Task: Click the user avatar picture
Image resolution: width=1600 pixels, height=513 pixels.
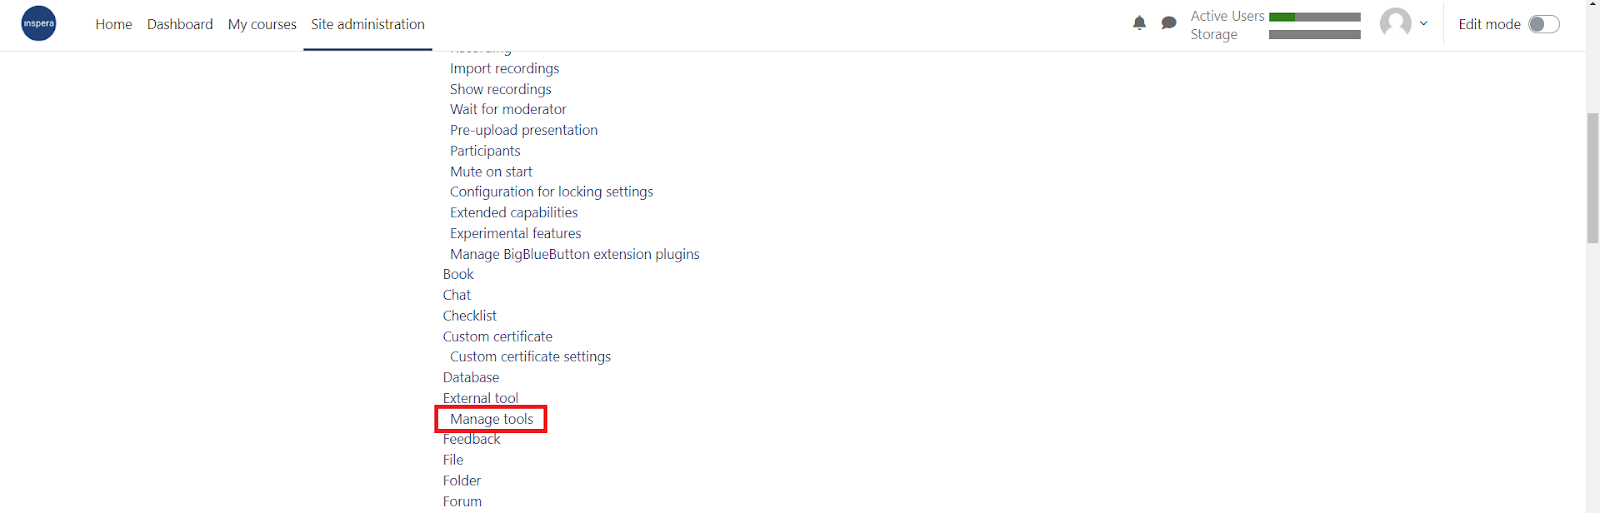Action: coord(1395,23)
